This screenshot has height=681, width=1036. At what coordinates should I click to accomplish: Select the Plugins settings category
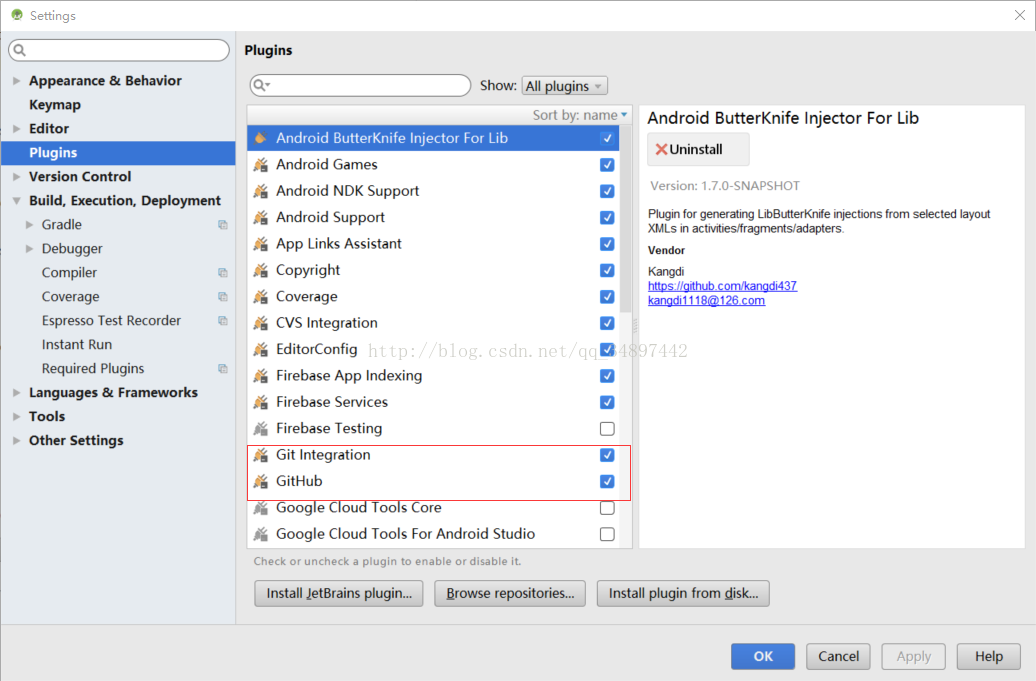tap(118, 153)
